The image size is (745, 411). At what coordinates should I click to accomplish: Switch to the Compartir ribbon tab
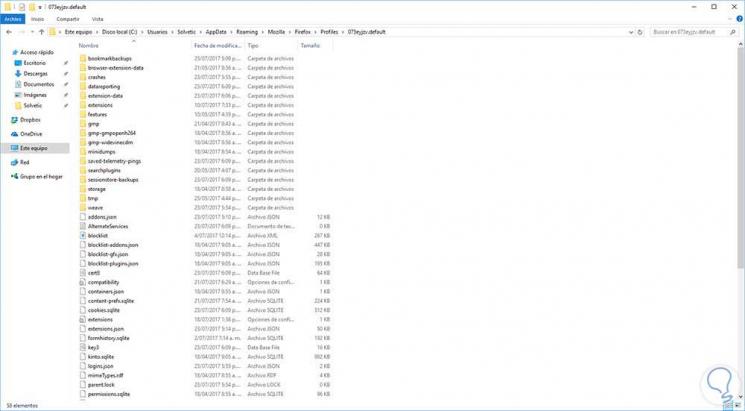point(67,19)
